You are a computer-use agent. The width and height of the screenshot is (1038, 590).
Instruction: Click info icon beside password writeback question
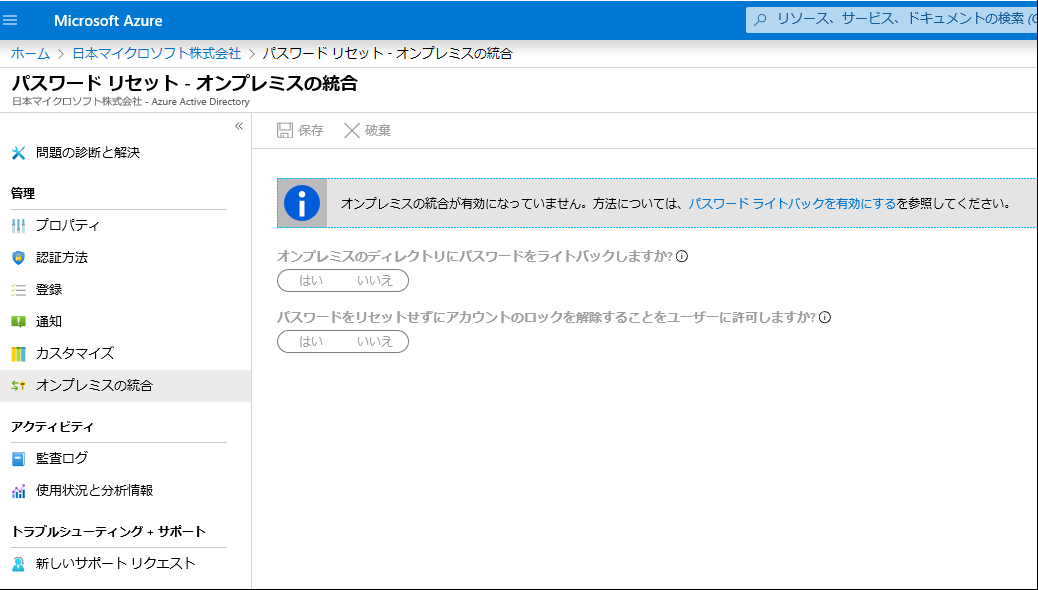[682, 256]
